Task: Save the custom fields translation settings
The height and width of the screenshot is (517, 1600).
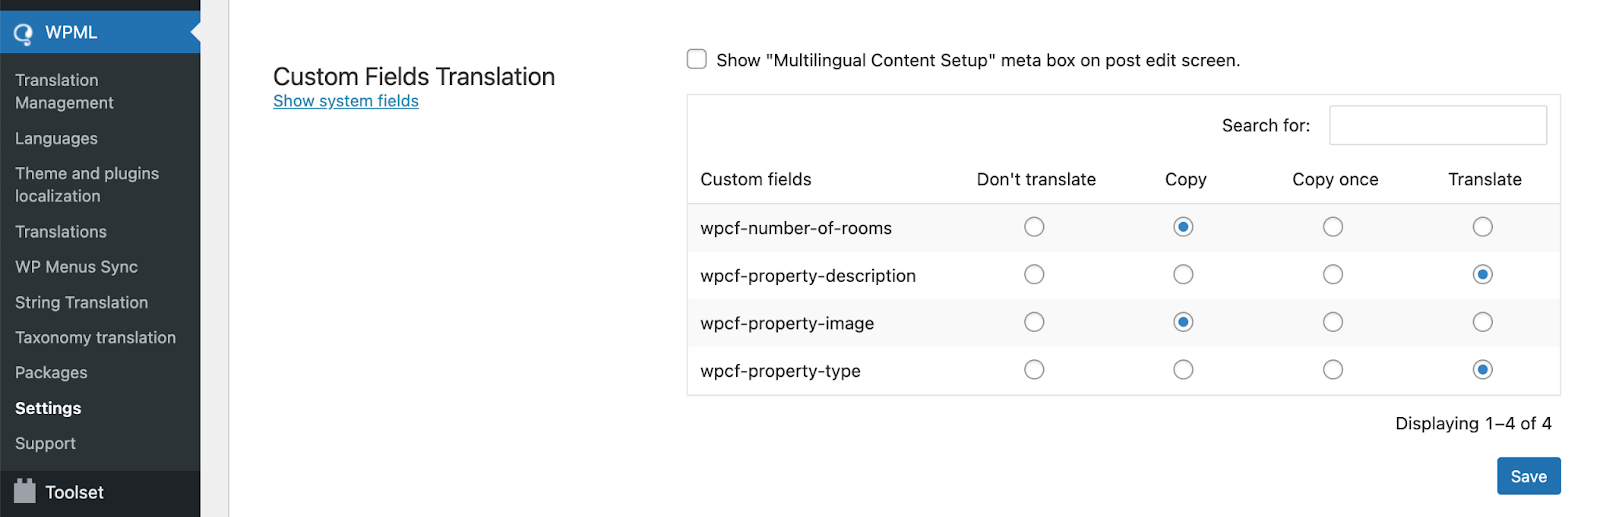Action: pos(1528,476)
